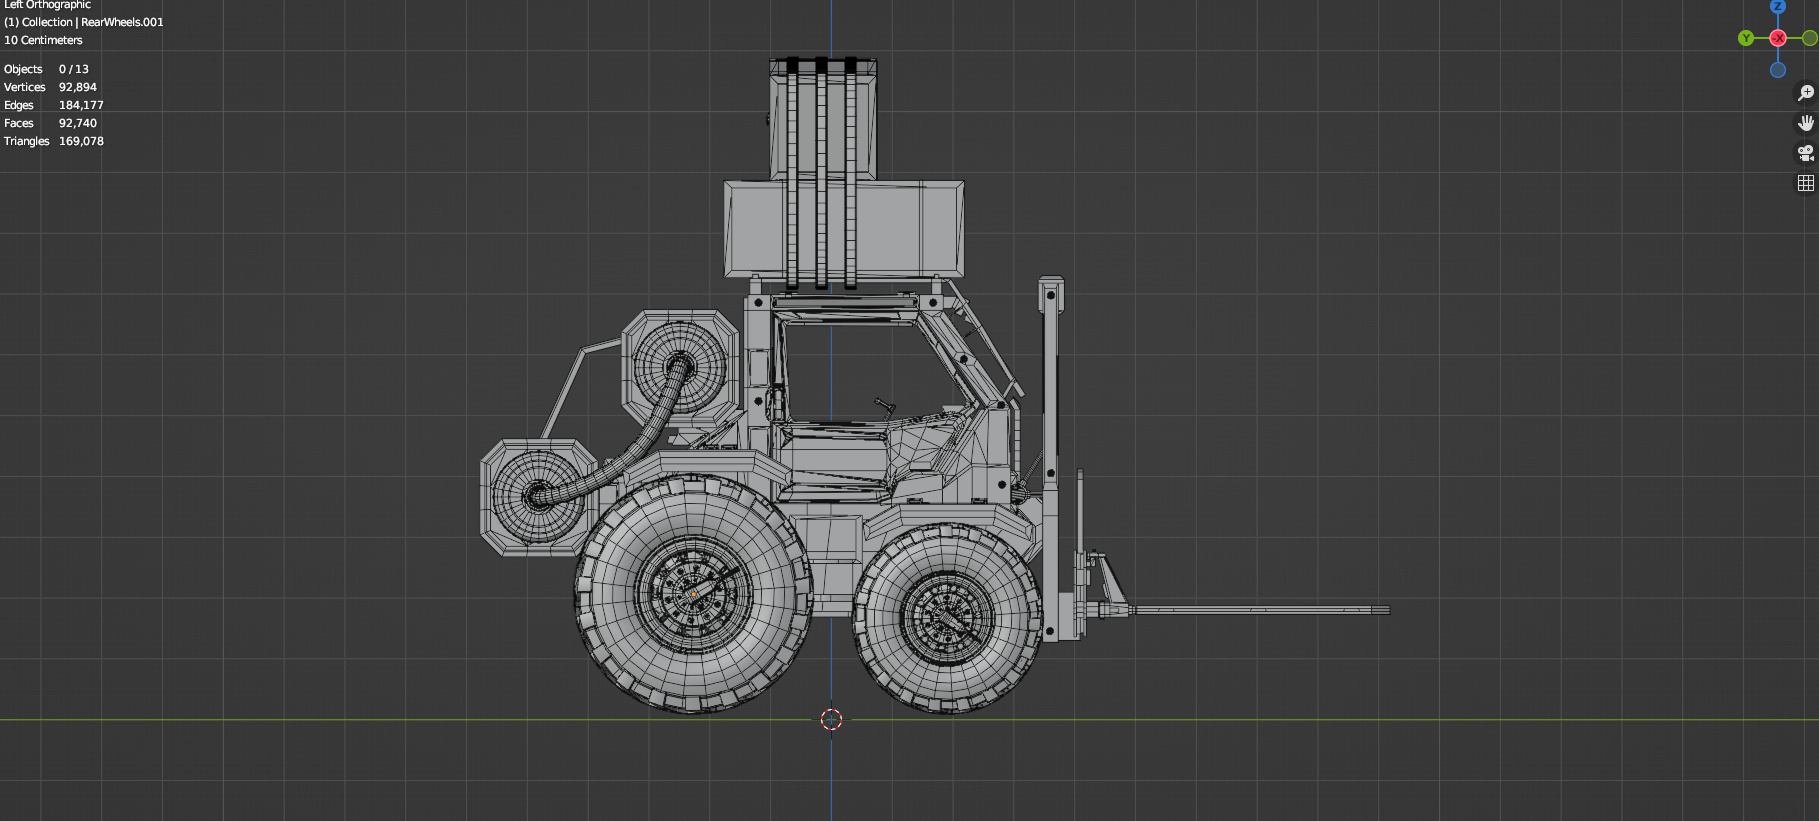Click the Edges value '184,177'
This screenshot has width=1819, height=821.
point(81,105)
